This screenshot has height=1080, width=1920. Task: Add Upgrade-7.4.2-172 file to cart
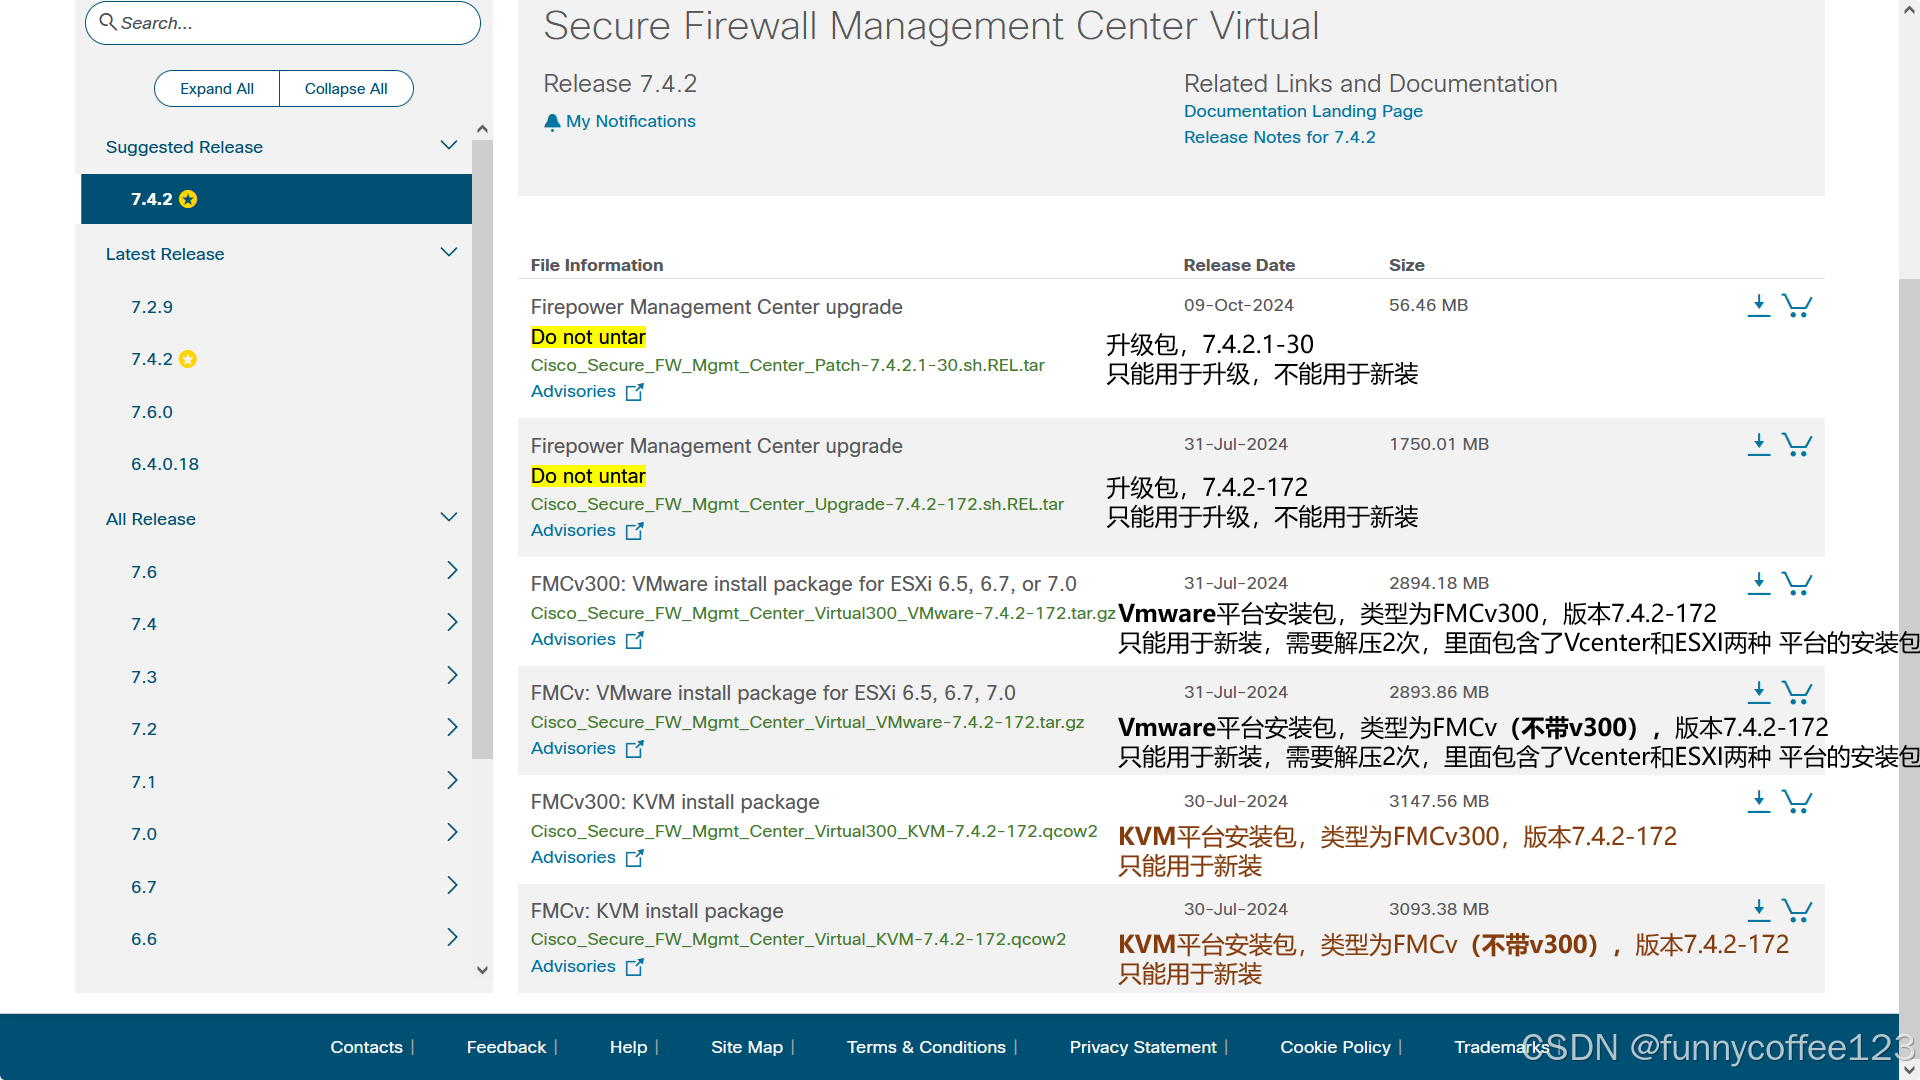(x=1797, y=444)
